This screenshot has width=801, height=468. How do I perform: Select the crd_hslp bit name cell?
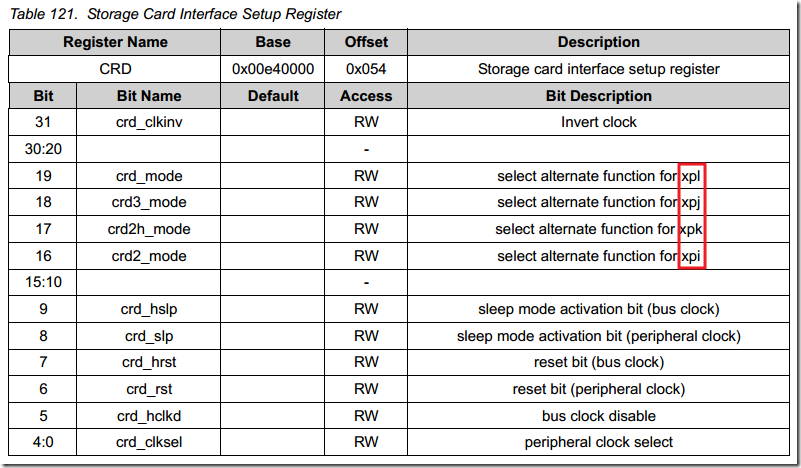tap(147, 309)
